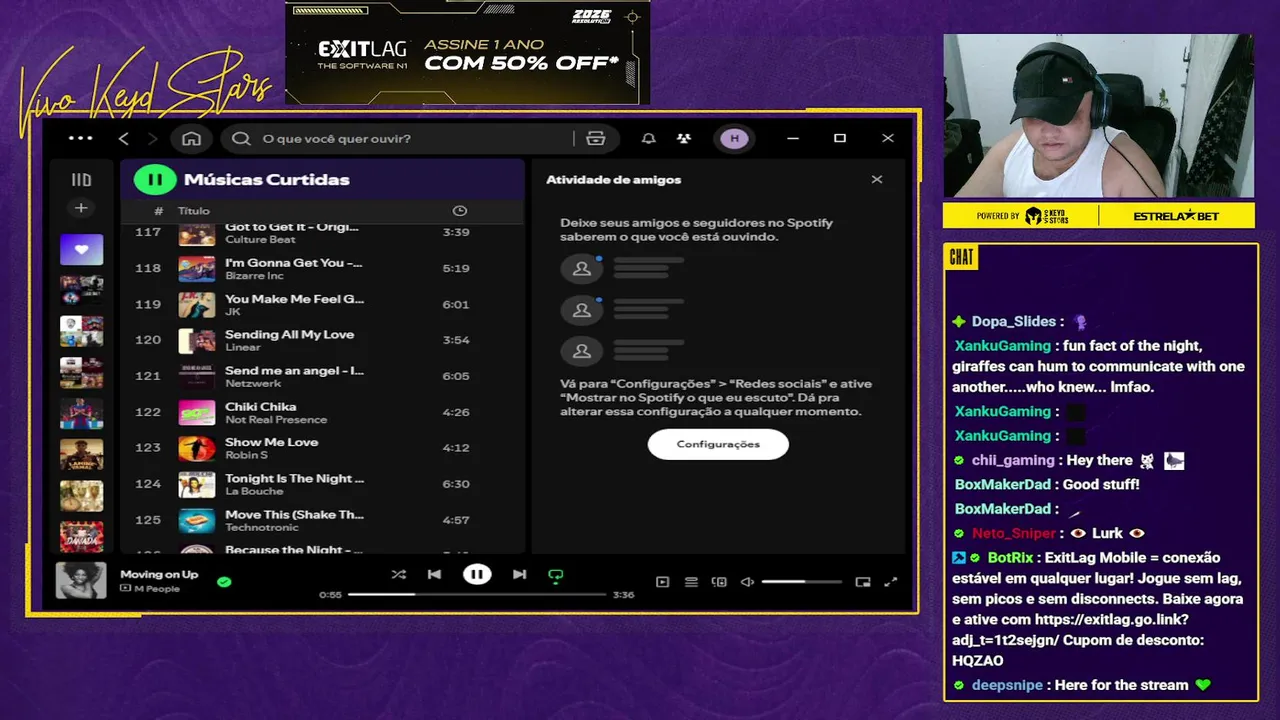The height and width of the screenshot is (720, 1280).
Task: Toggle friend activity icon in top bar
Action: pyautogui.click(x=683, y=138)
